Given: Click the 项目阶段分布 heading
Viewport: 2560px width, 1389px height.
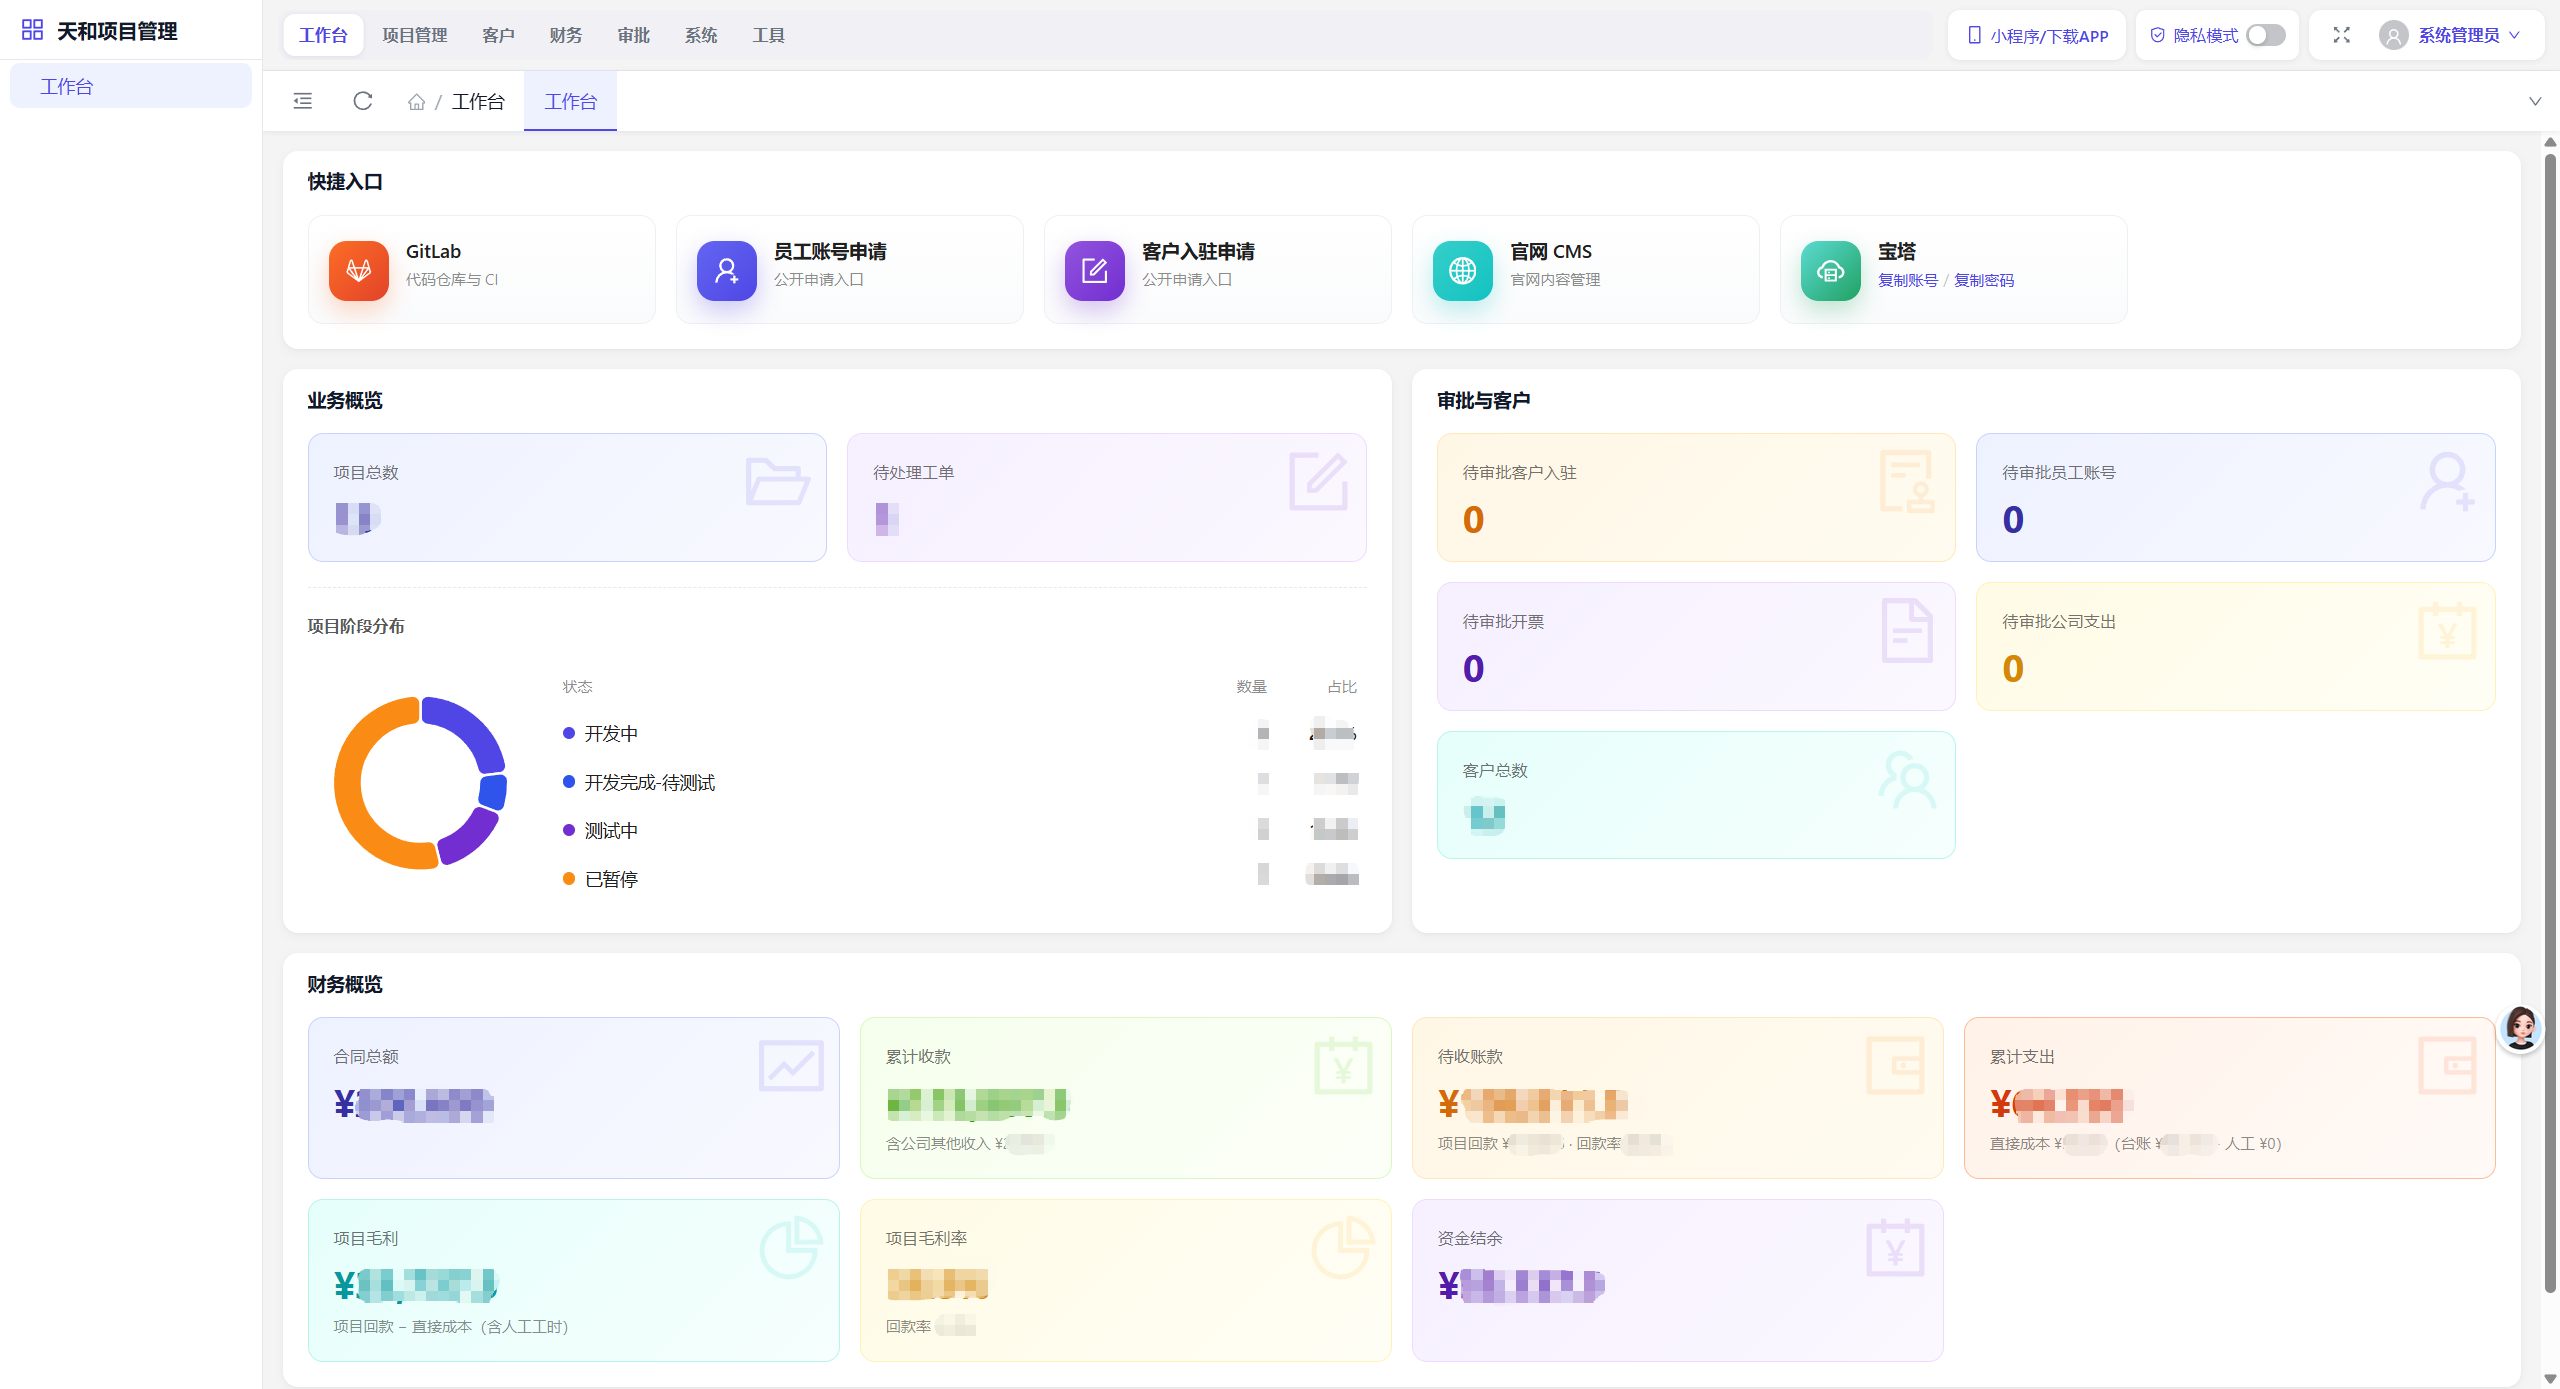Looking at the screenshot, I should tap(356, 626).
